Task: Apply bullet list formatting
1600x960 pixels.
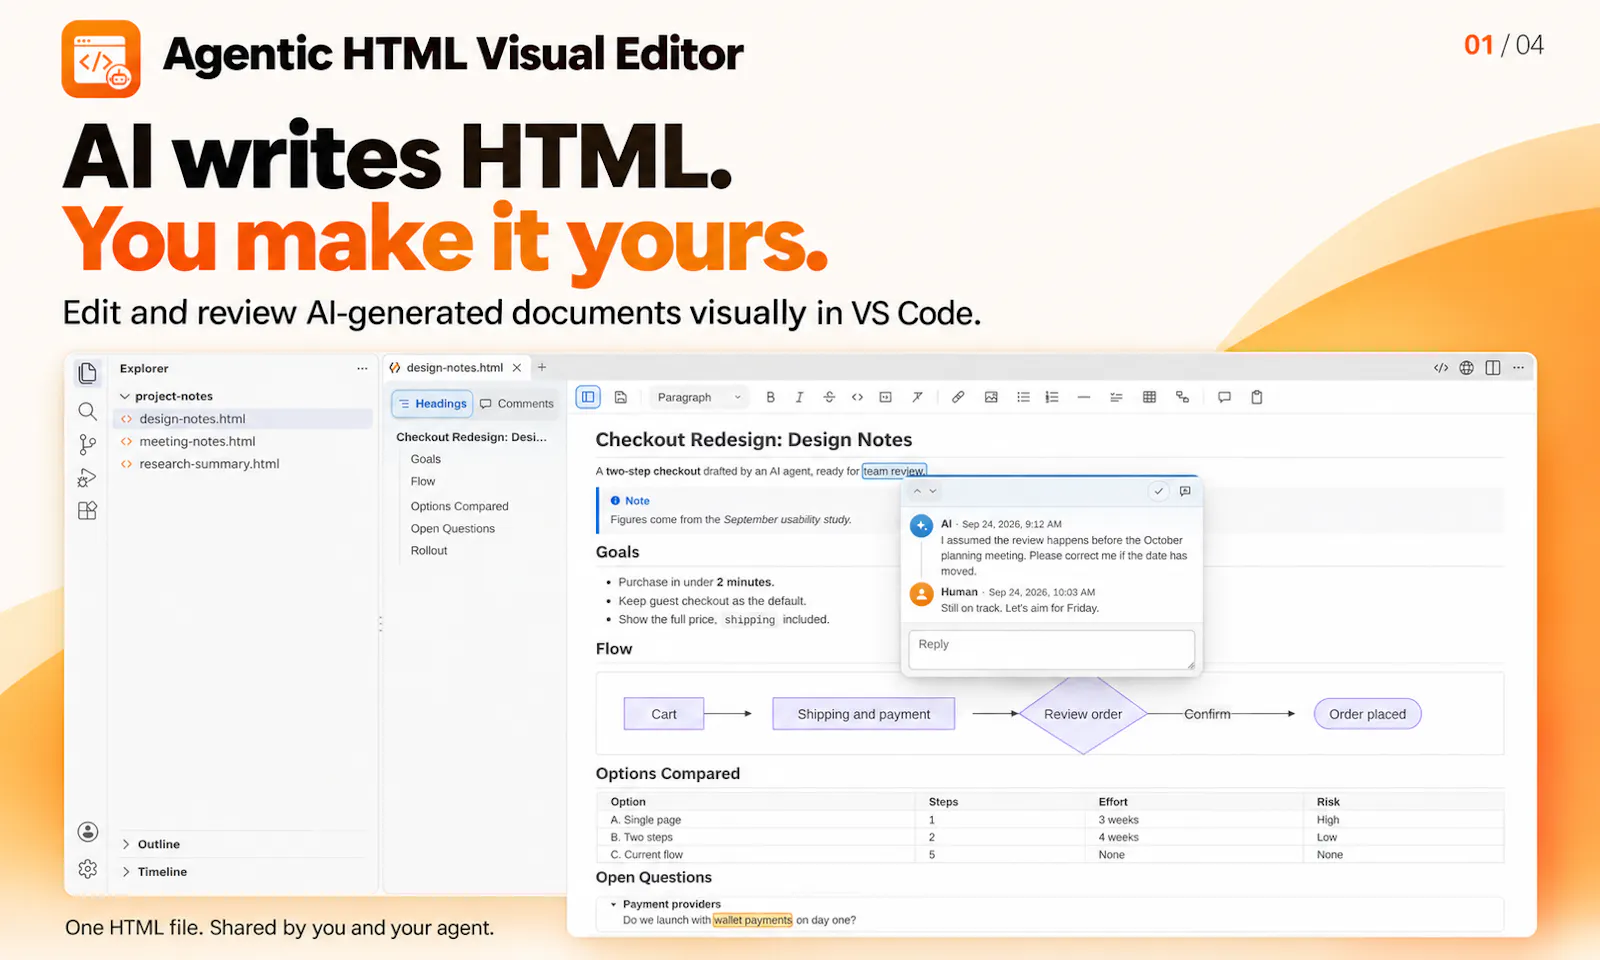Action: (x=1023, y=397)
